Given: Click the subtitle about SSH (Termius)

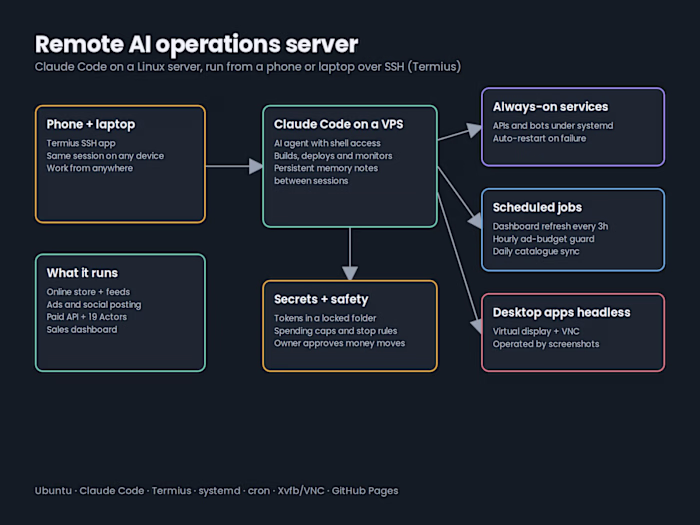Looking at the screenshot, I should pyautogui.click(x=248, y=67).
